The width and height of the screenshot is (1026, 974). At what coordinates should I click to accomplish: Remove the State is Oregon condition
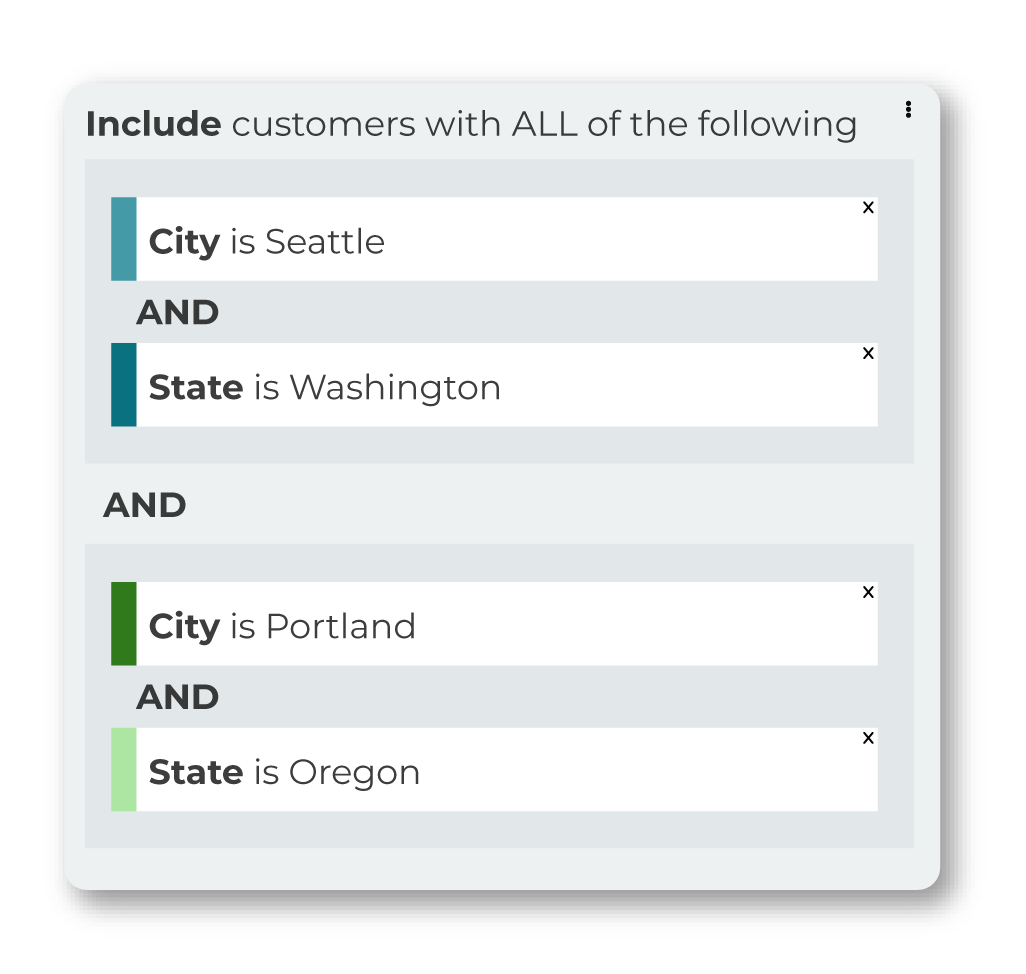[868, 738]
